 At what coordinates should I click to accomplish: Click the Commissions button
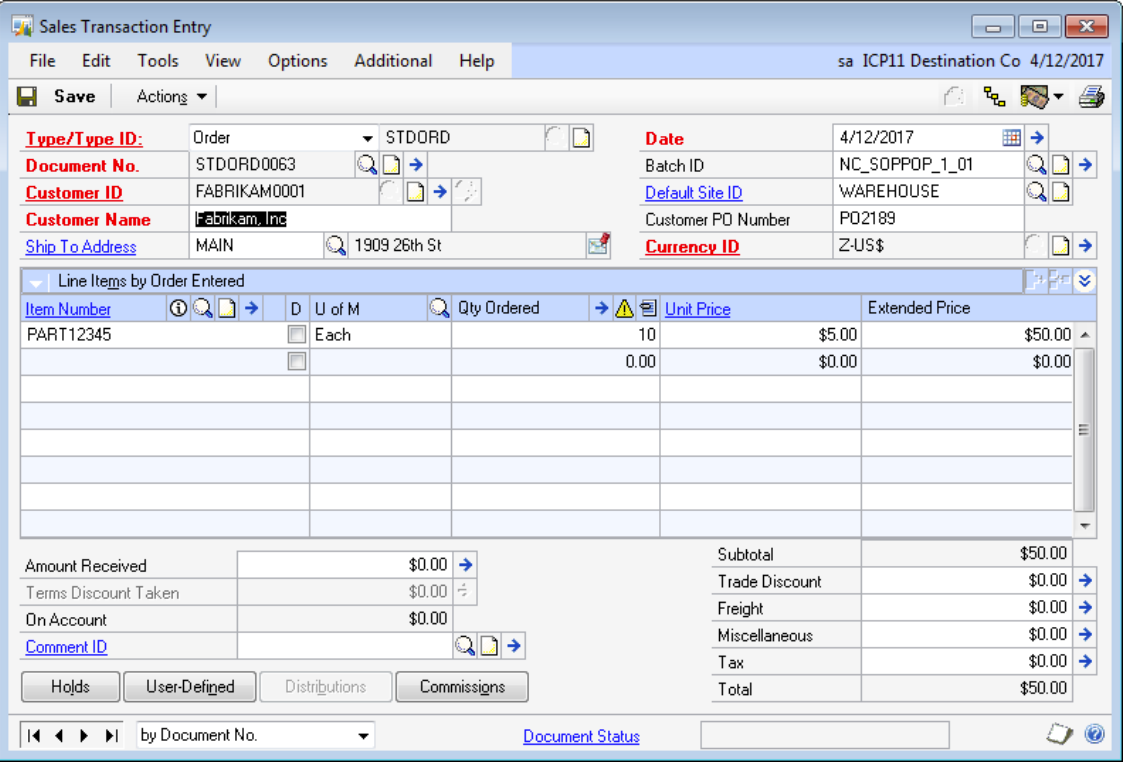click(x=462, y=687)
